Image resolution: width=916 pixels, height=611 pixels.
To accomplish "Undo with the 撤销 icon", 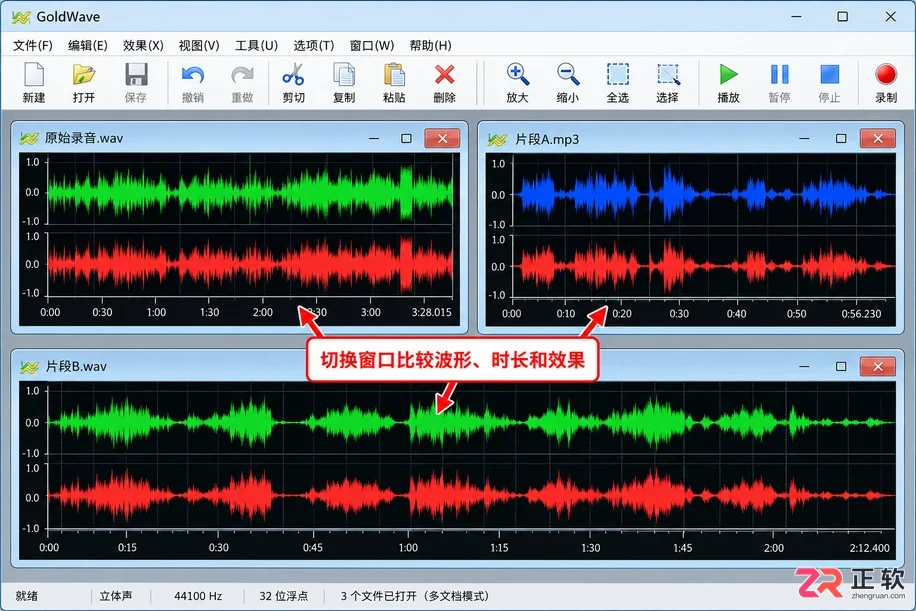I will pyautogui.click(x=193, y=75).
